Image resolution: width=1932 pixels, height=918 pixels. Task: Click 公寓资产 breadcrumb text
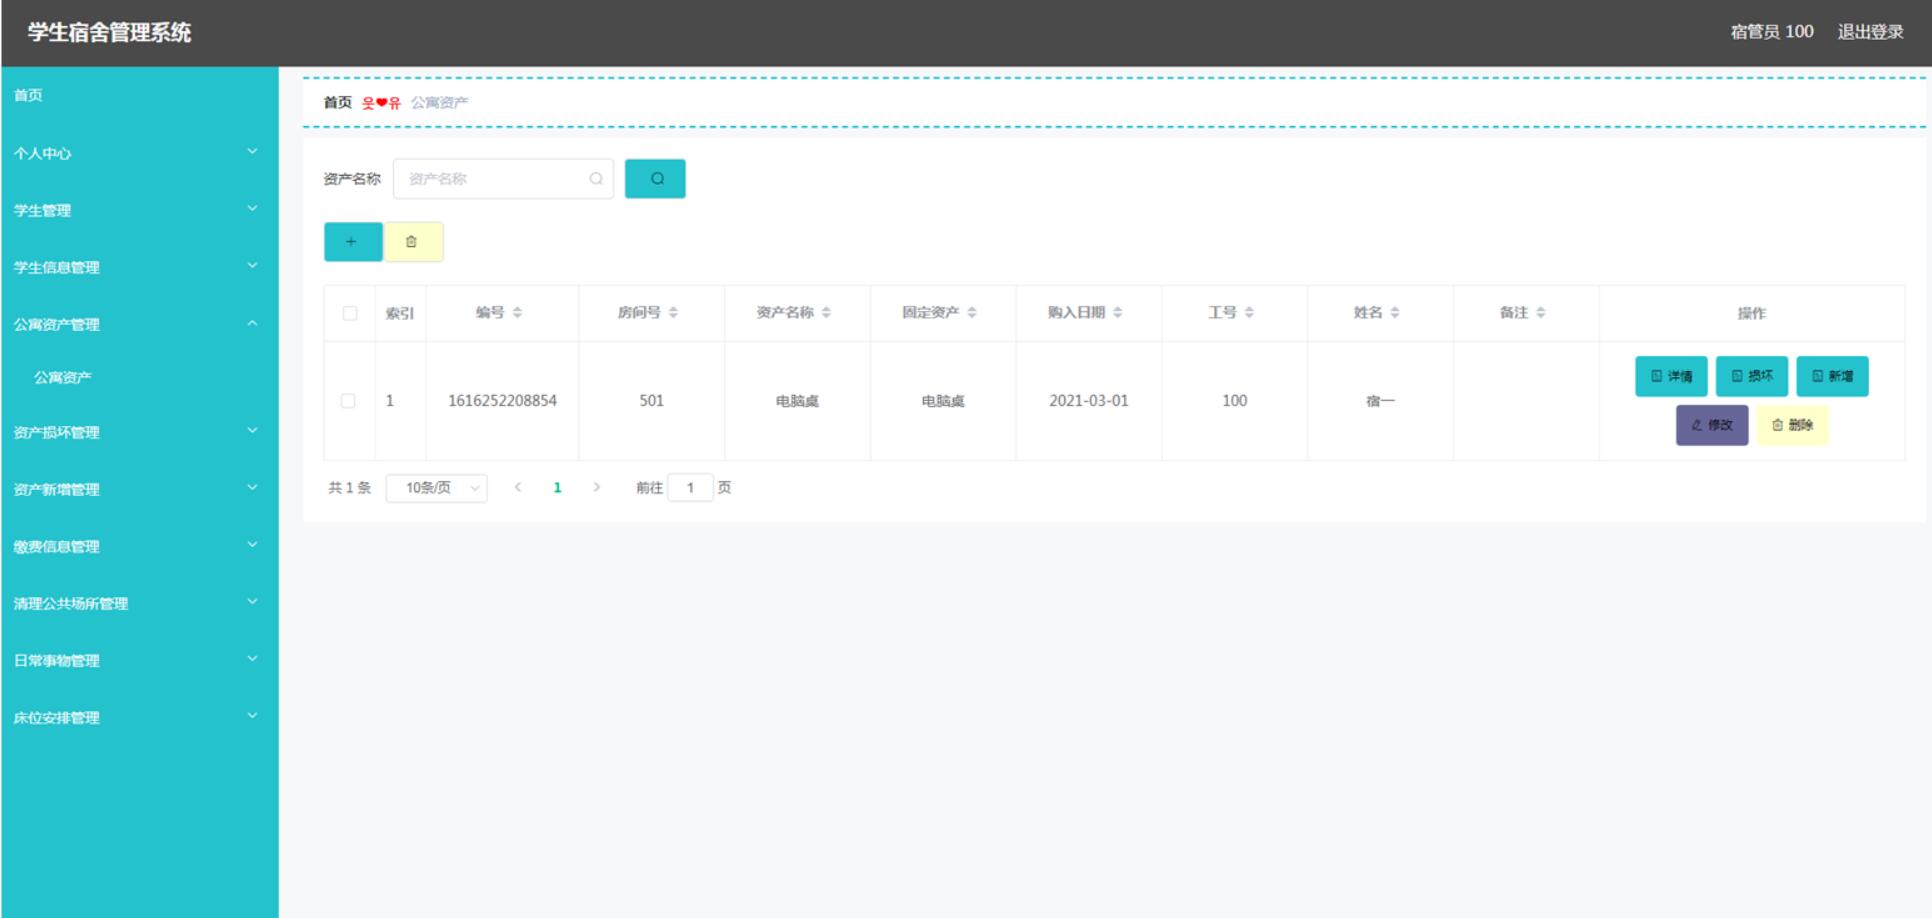click(439, 102)
